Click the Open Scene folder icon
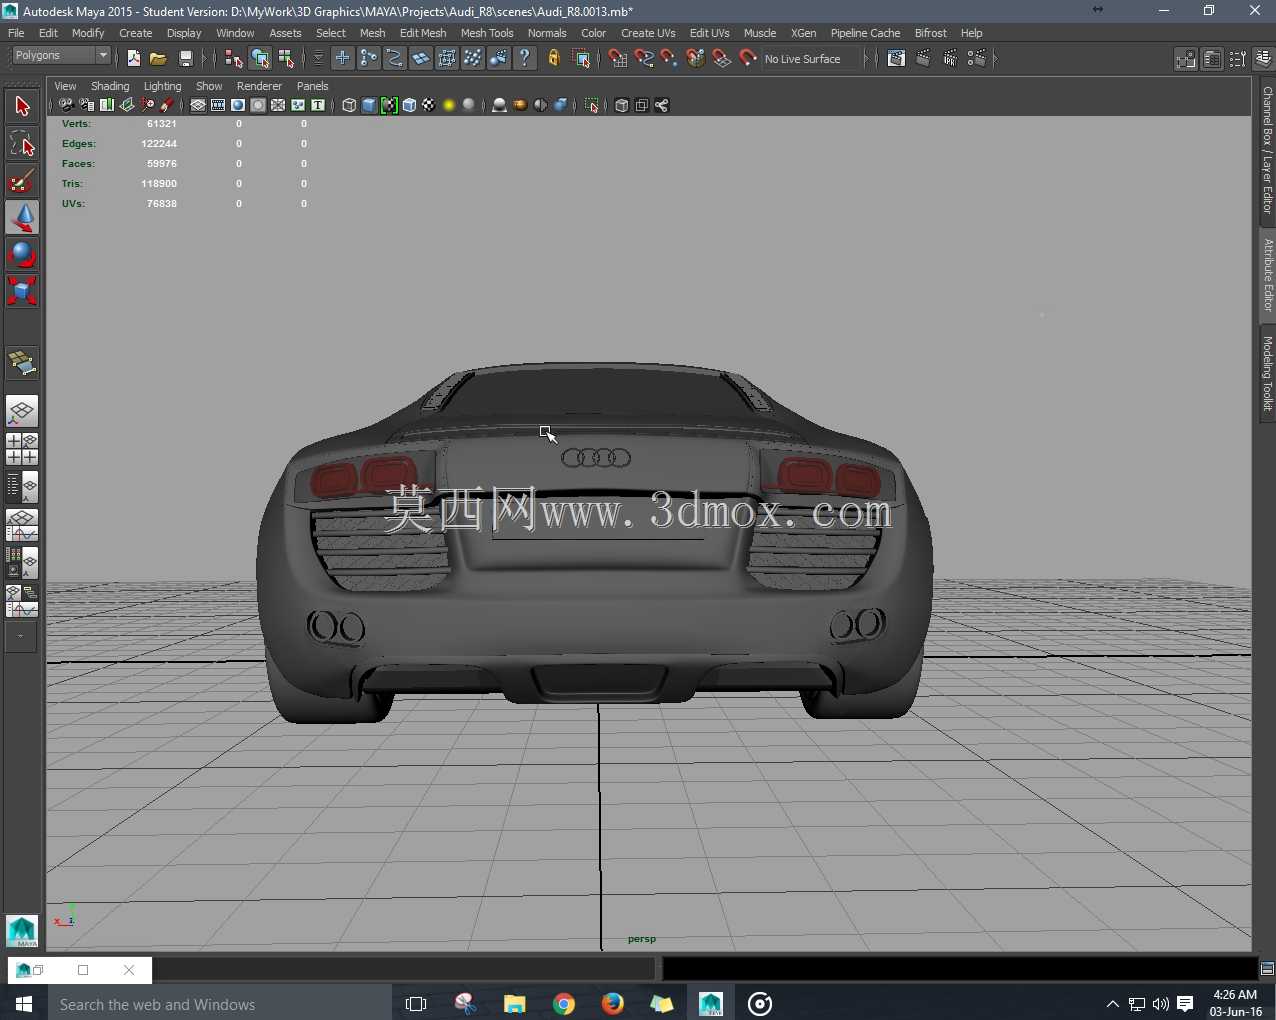Image resolution: width=1276 pixels, height=1020 pixels. point(158,59)
